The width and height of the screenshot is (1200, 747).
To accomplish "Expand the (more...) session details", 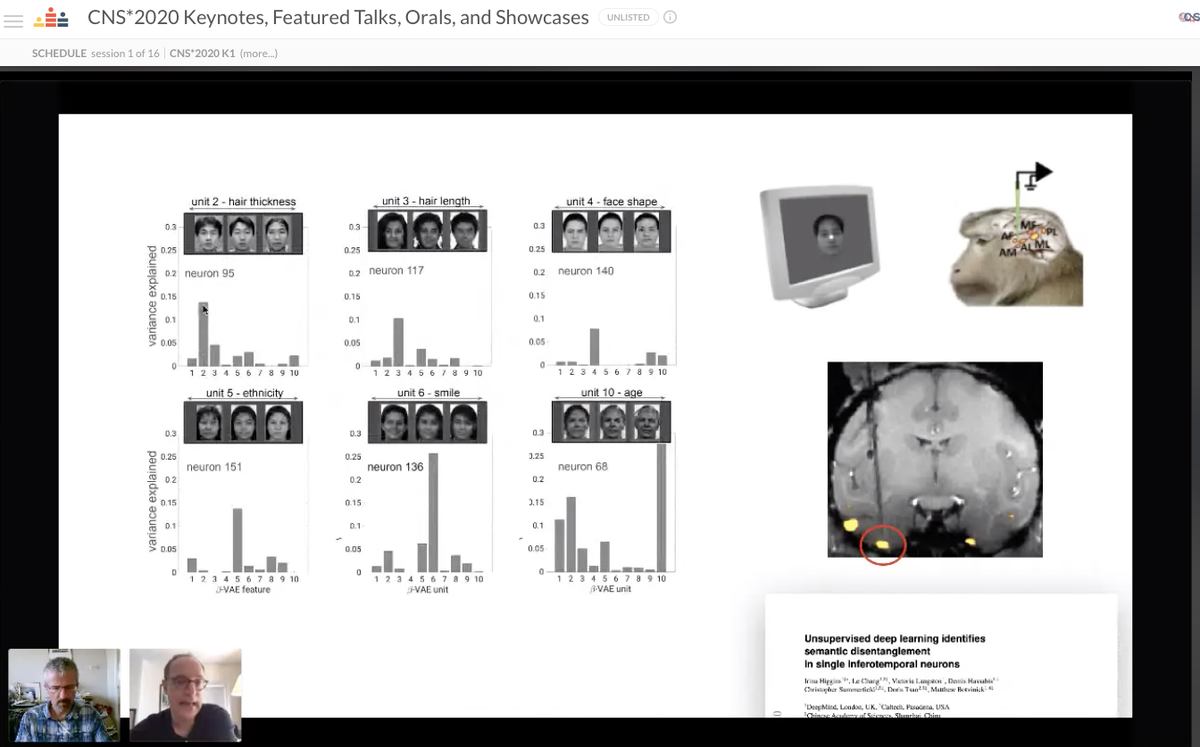I will 259,53.
